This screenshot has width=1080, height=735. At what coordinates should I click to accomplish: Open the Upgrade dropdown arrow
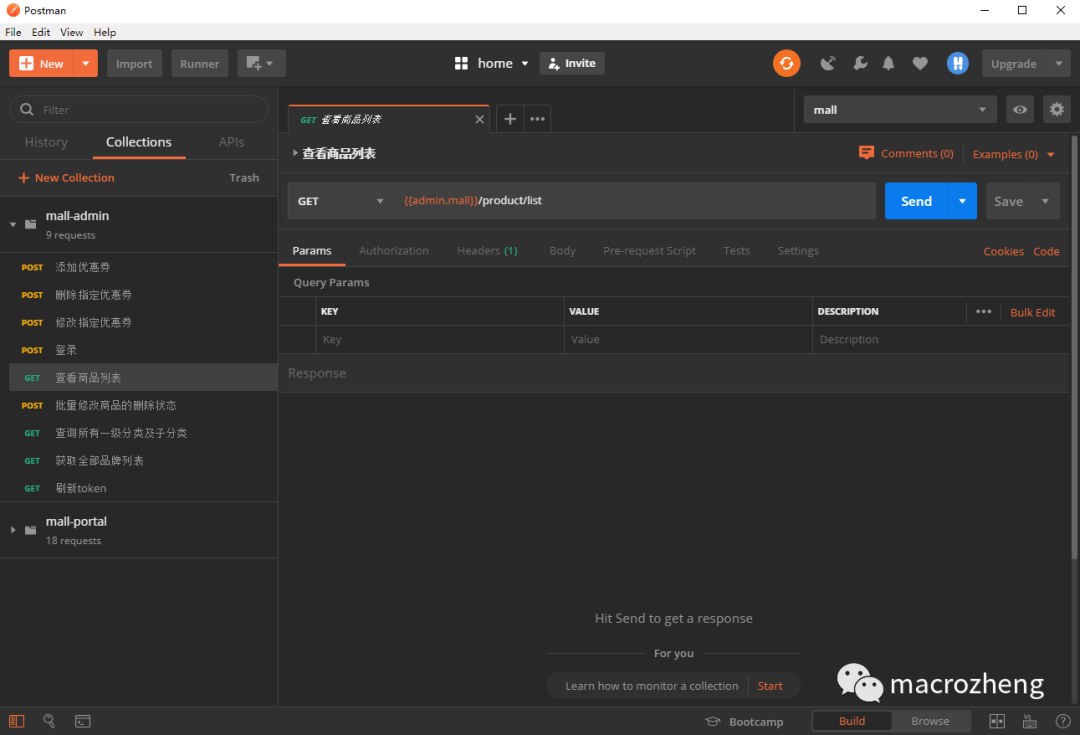(1059, 63)
